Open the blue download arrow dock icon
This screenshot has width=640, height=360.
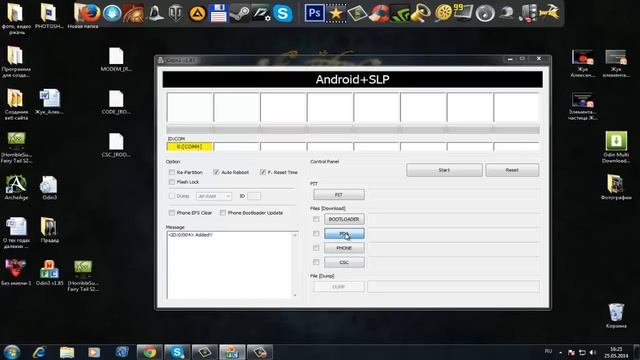[x=112, y=13]
